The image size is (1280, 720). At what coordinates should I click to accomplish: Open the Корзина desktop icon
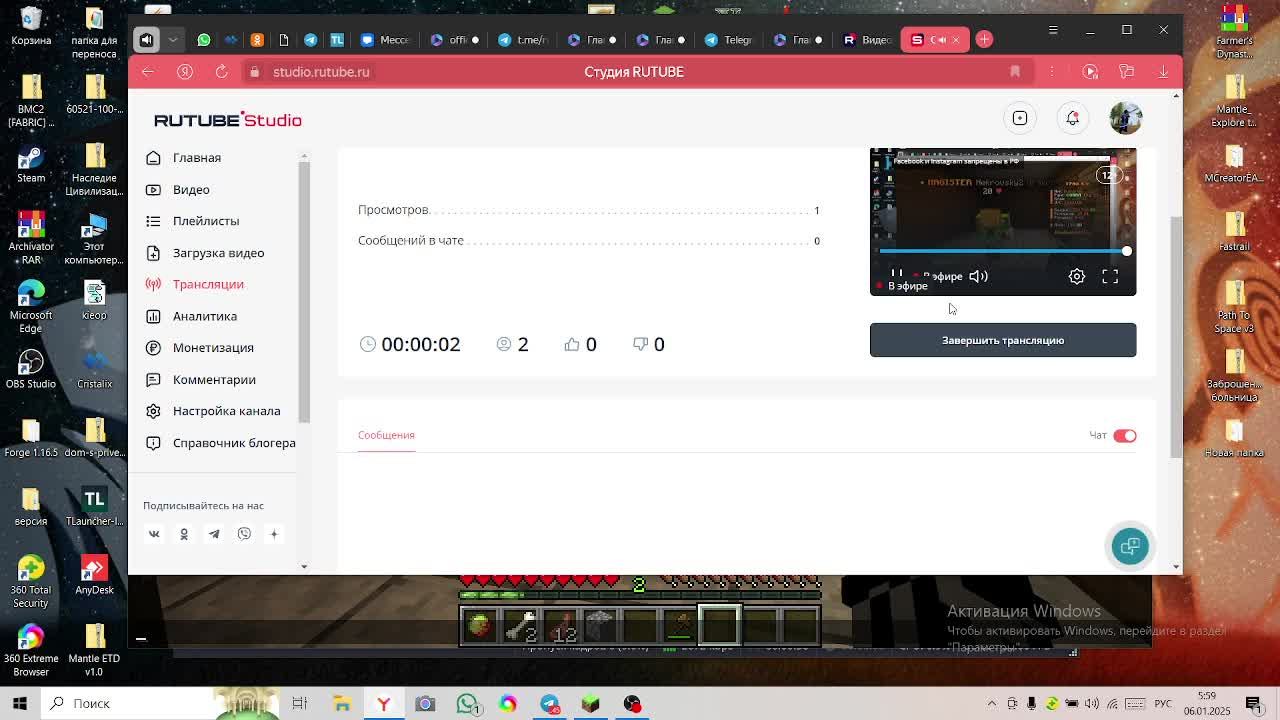click(x=31, y=27)
